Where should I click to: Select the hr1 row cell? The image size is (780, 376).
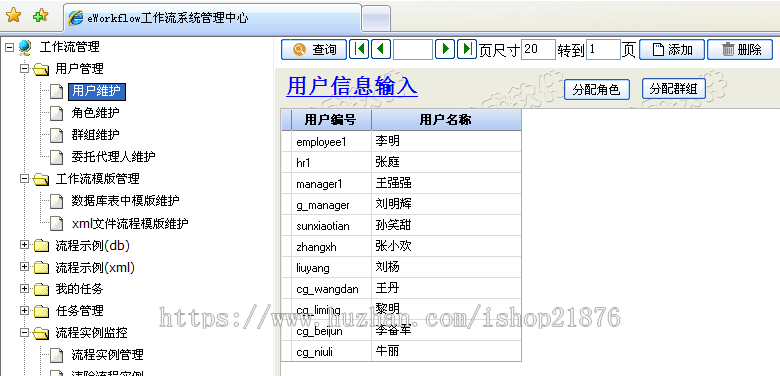pyautogui.click(x=331, y=163)
